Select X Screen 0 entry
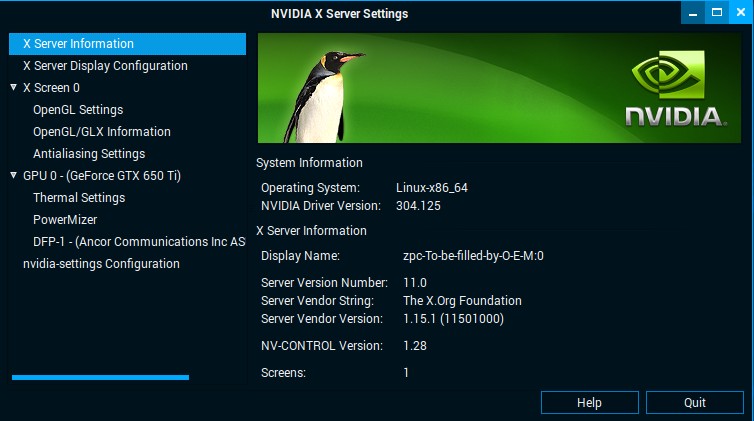Viewport: 754px width, 421px height. pyautogui.click(x=51, y=88)
